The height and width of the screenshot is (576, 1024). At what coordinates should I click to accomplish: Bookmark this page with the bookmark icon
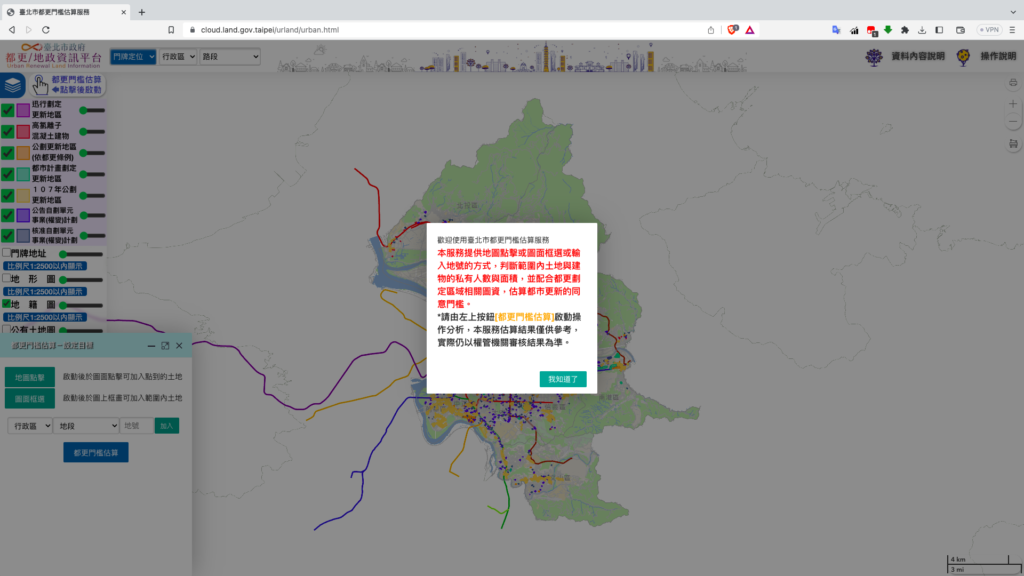pos(171,30)
